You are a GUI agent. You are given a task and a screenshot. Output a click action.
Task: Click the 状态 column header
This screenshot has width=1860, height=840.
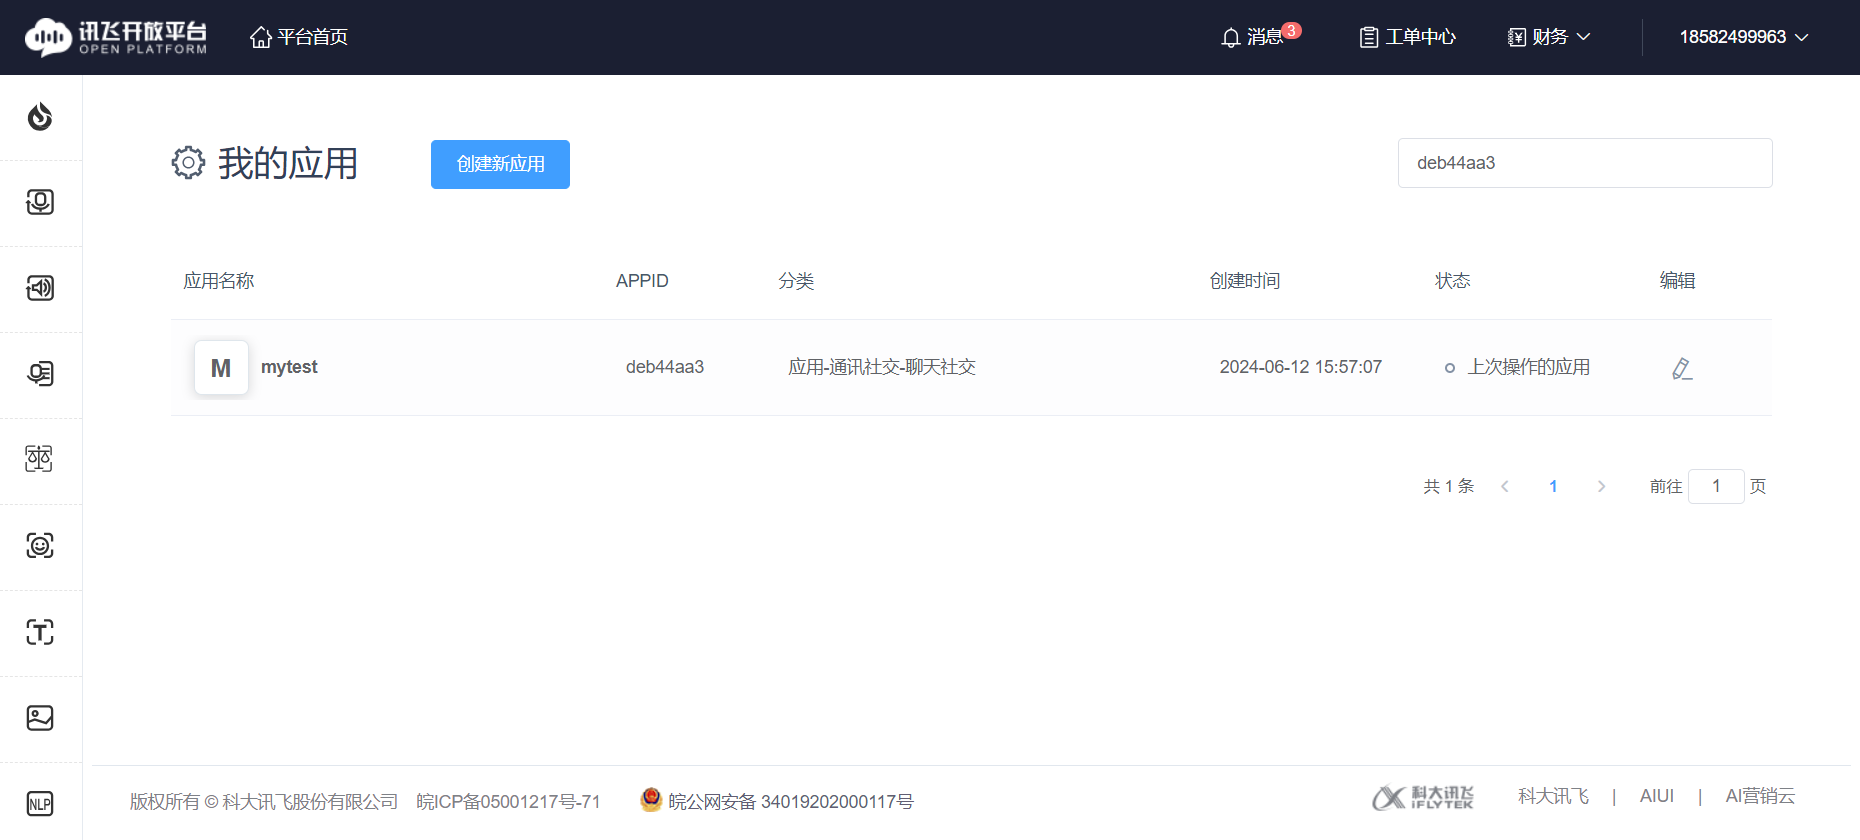tap(1453, 281)
